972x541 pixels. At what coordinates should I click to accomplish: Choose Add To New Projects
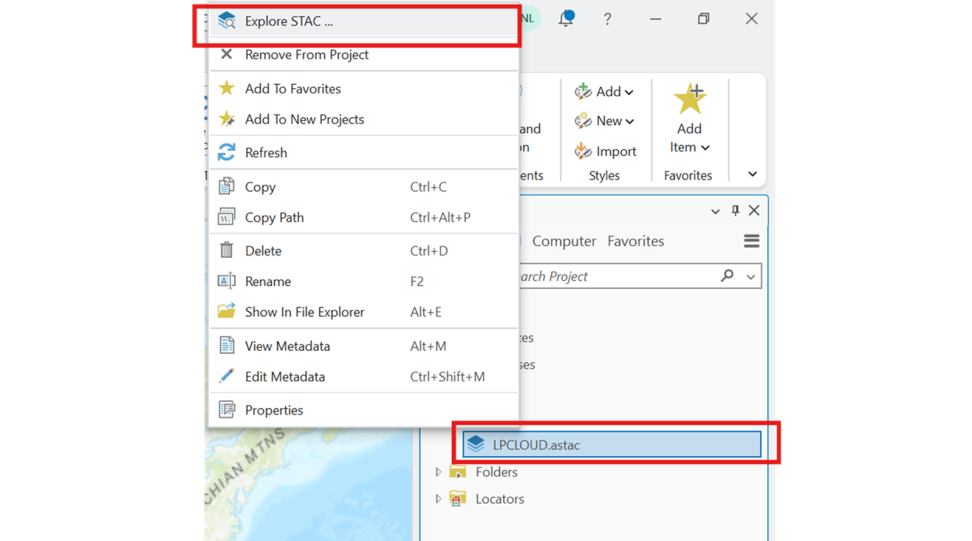click(x=363, y=119)
